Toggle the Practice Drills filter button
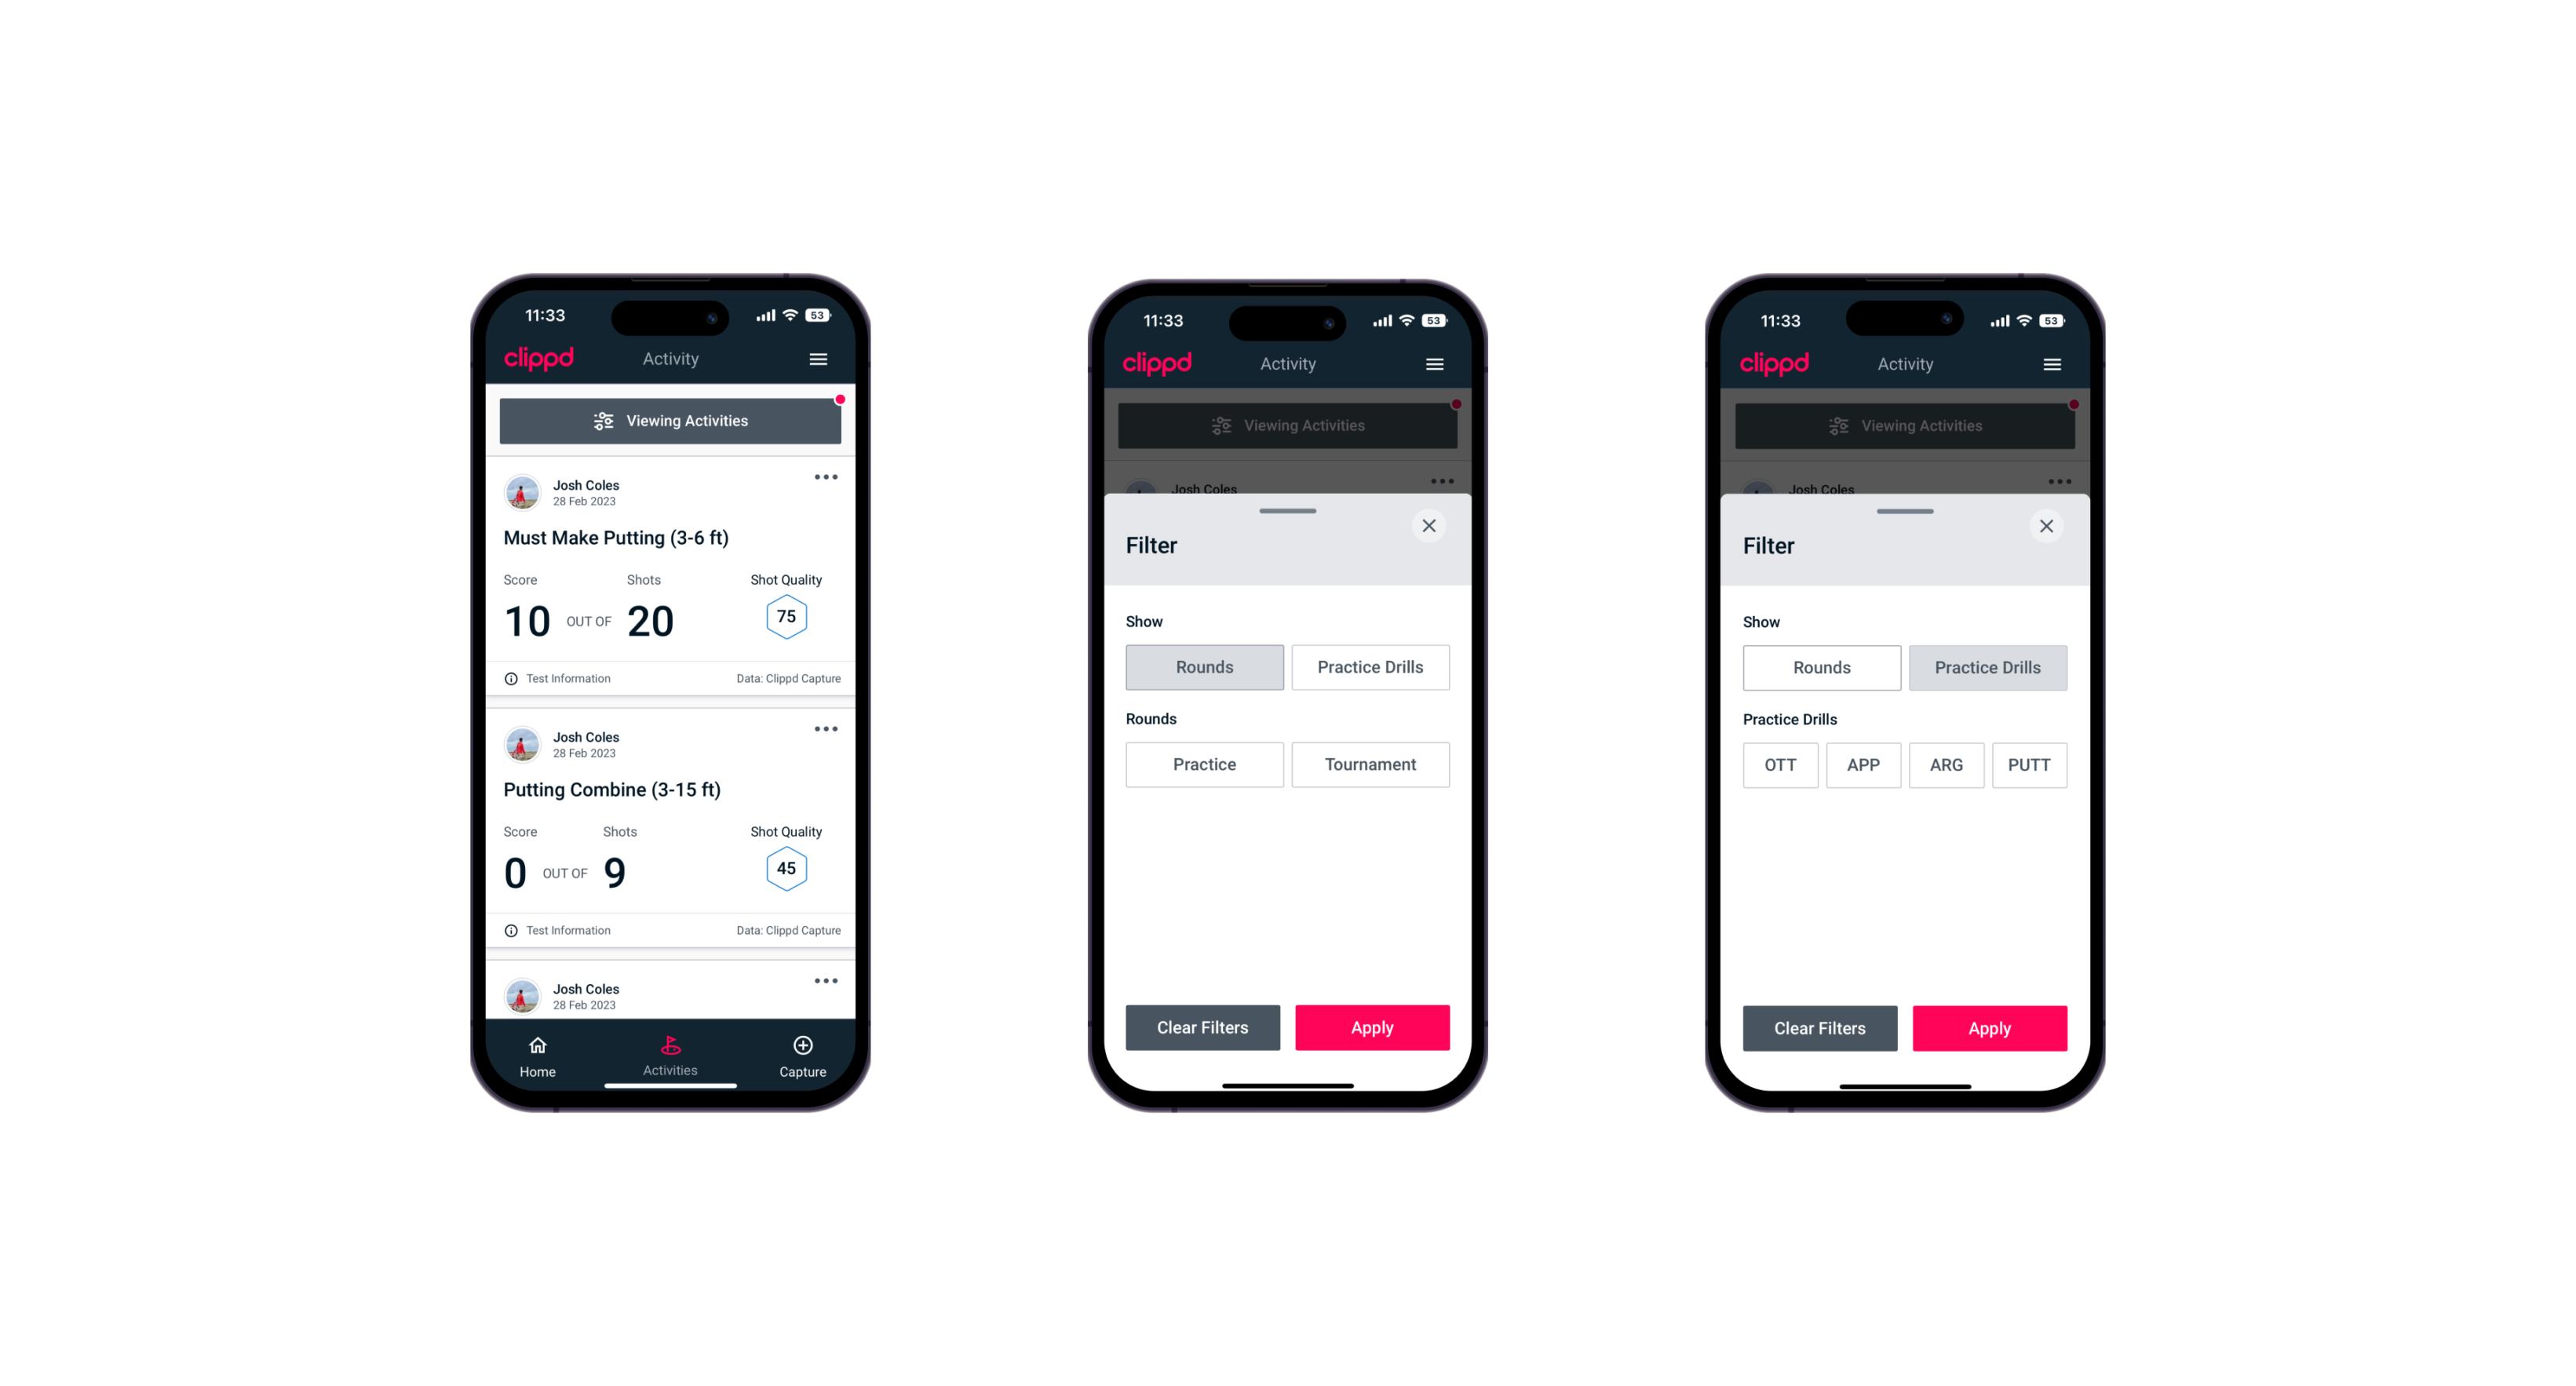The width and height of the screenshot is (2576, 1386). tap(1369, 666)
